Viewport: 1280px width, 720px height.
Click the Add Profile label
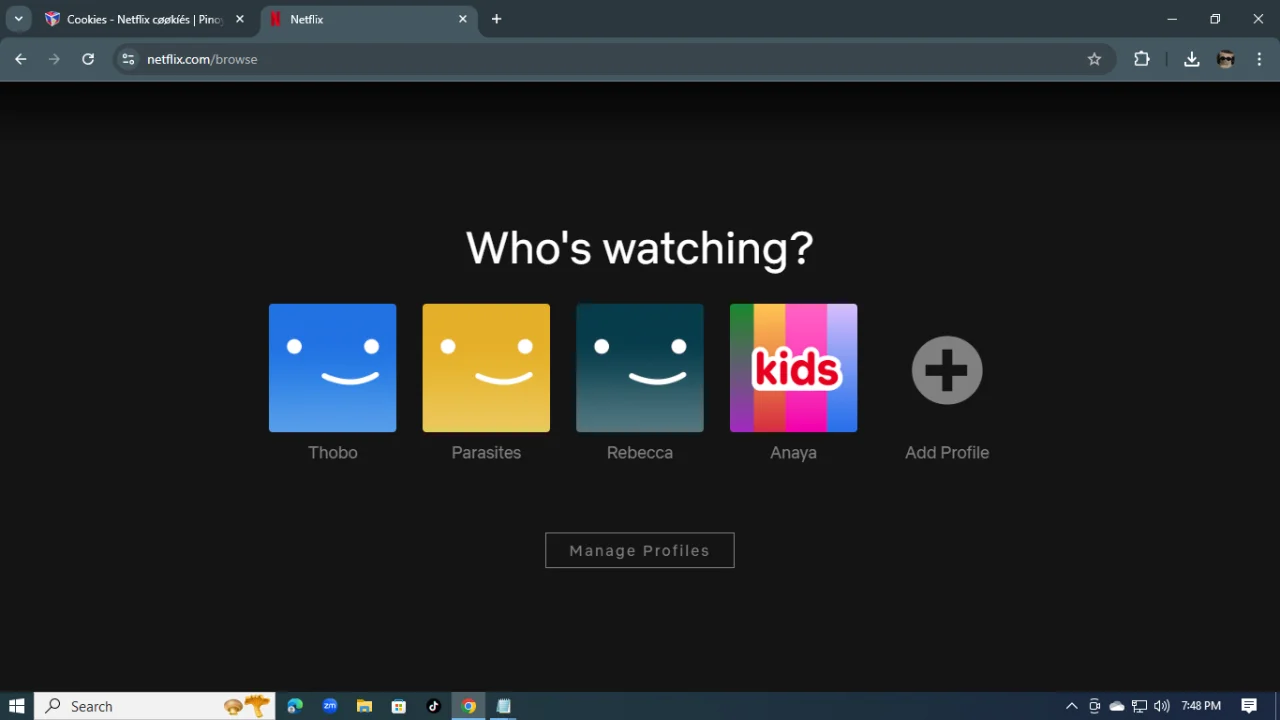point(947,453)
